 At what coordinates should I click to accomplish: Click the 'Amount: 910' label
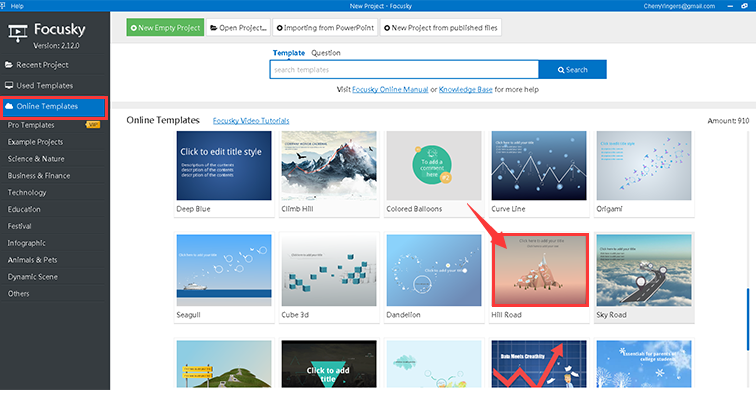click(728, 121)
